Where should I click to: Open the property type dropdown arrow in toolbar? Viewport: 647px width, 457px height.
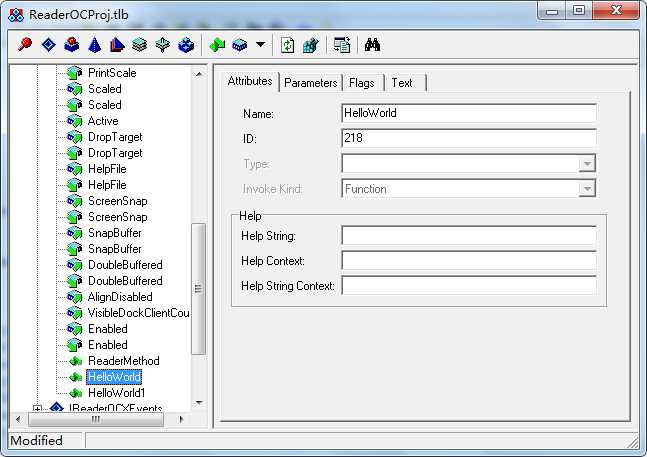[260, 44]
